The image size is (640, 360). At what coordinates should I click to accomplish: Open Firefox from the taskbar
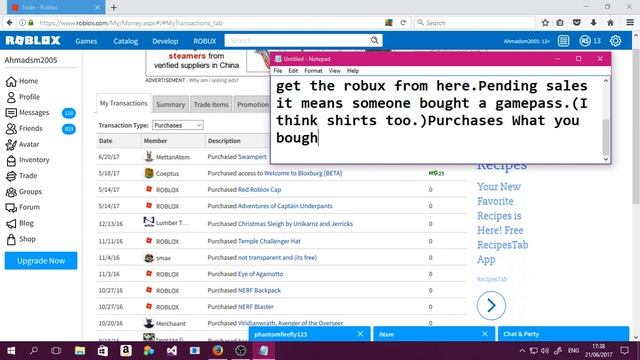(218, 351)
